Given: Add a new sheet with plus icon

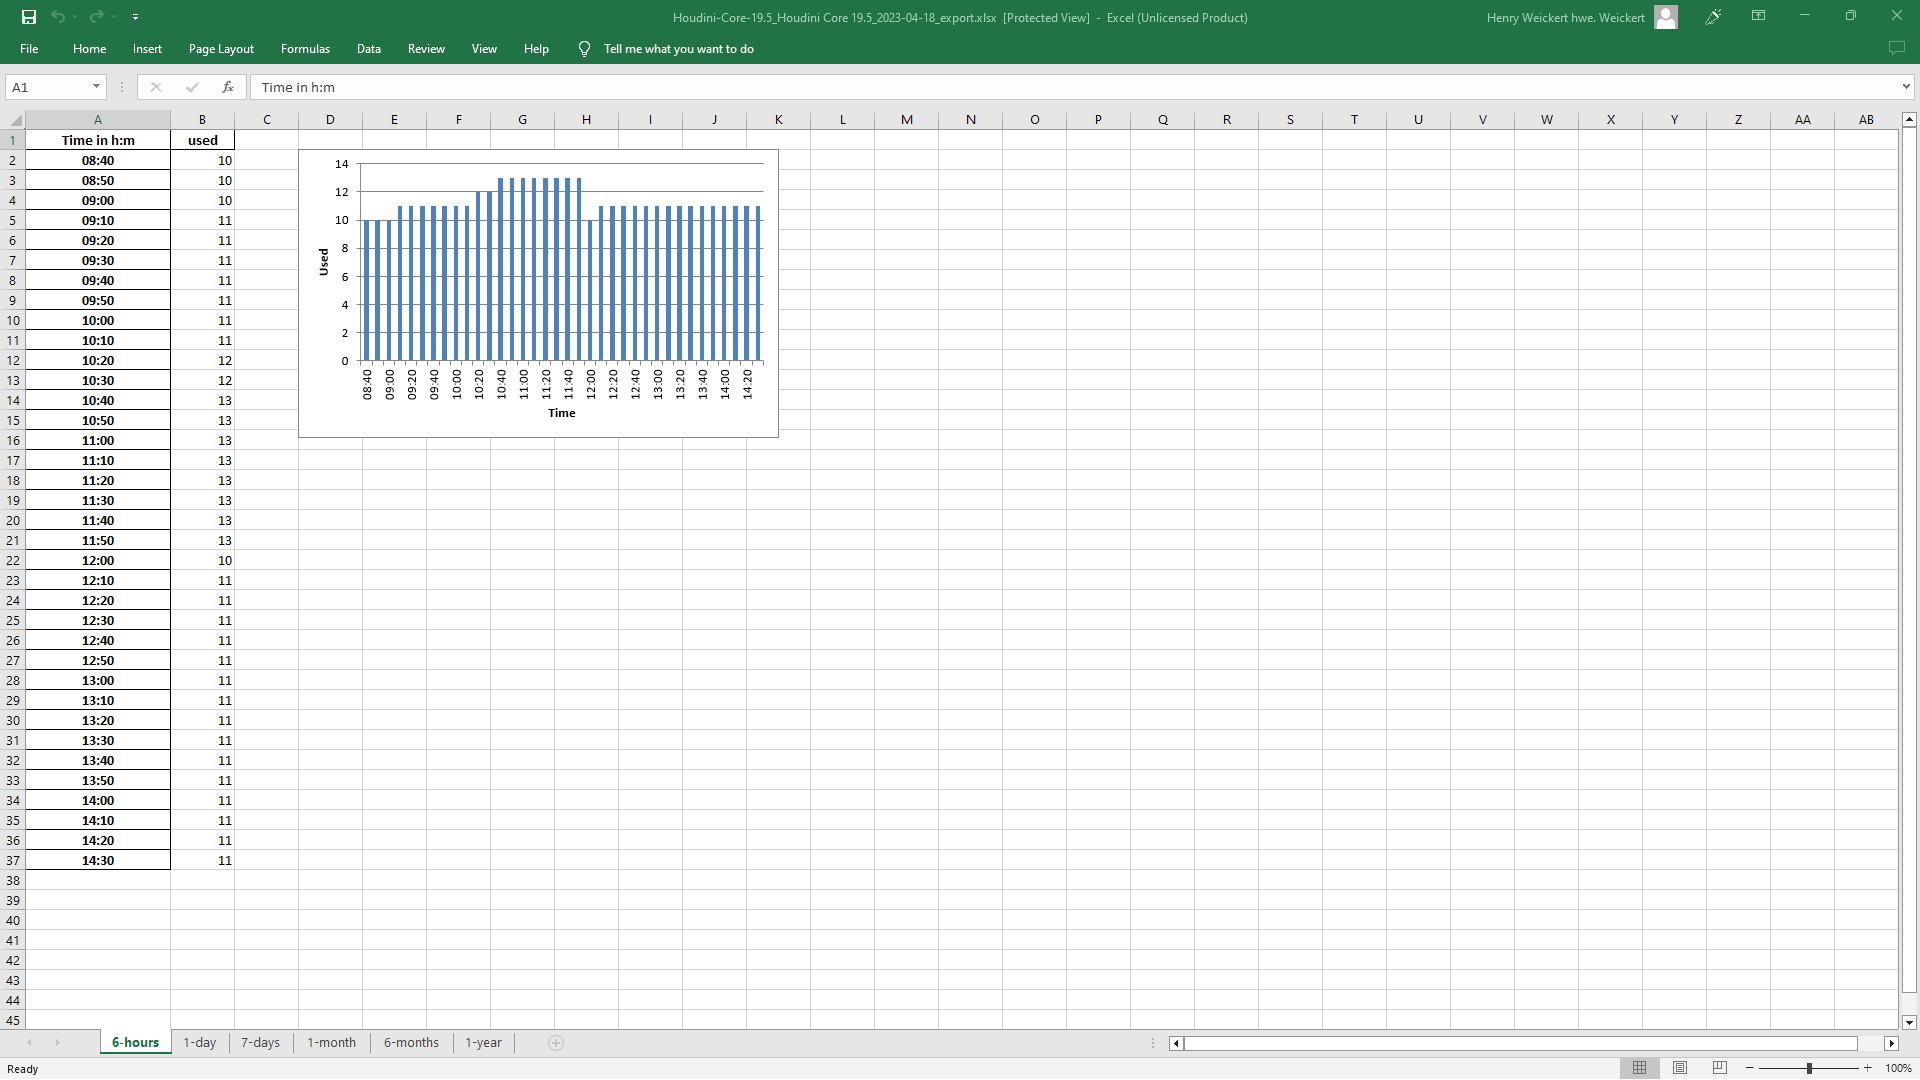Looking at the screenshot, I should click(x=556, y=1043).
